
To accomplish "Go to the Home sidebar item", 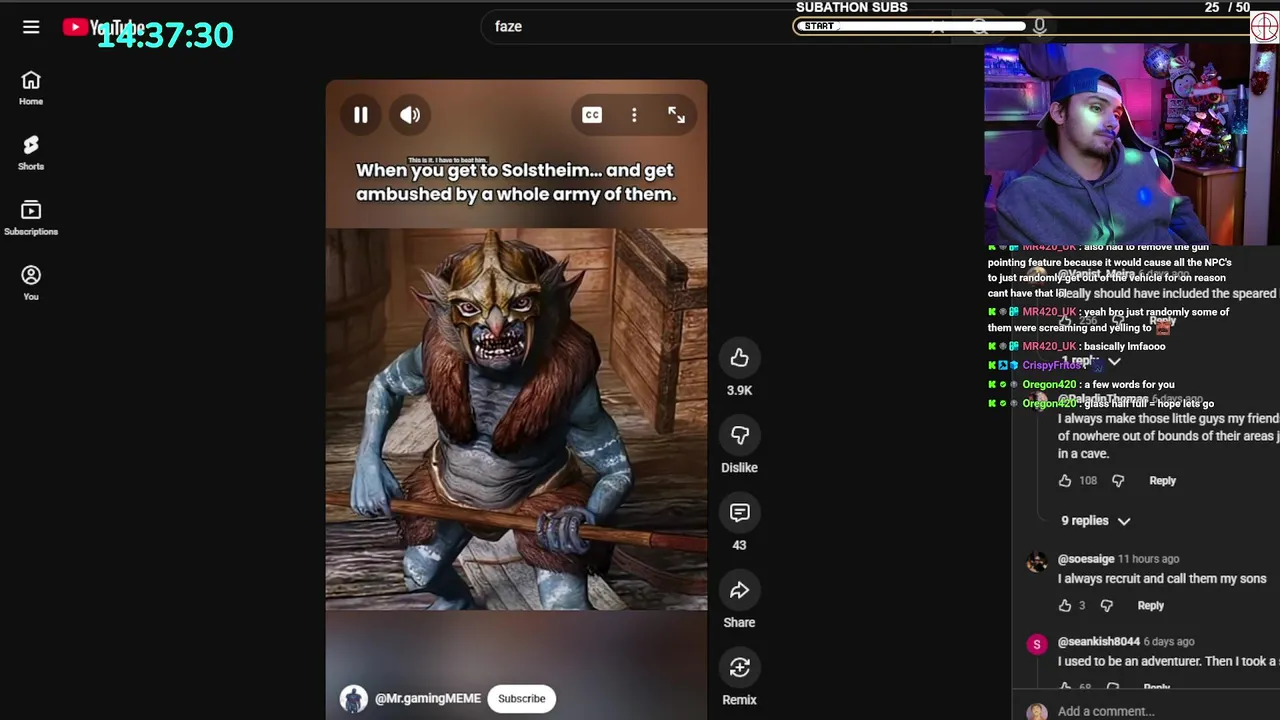I will click(x=31, y=88).
